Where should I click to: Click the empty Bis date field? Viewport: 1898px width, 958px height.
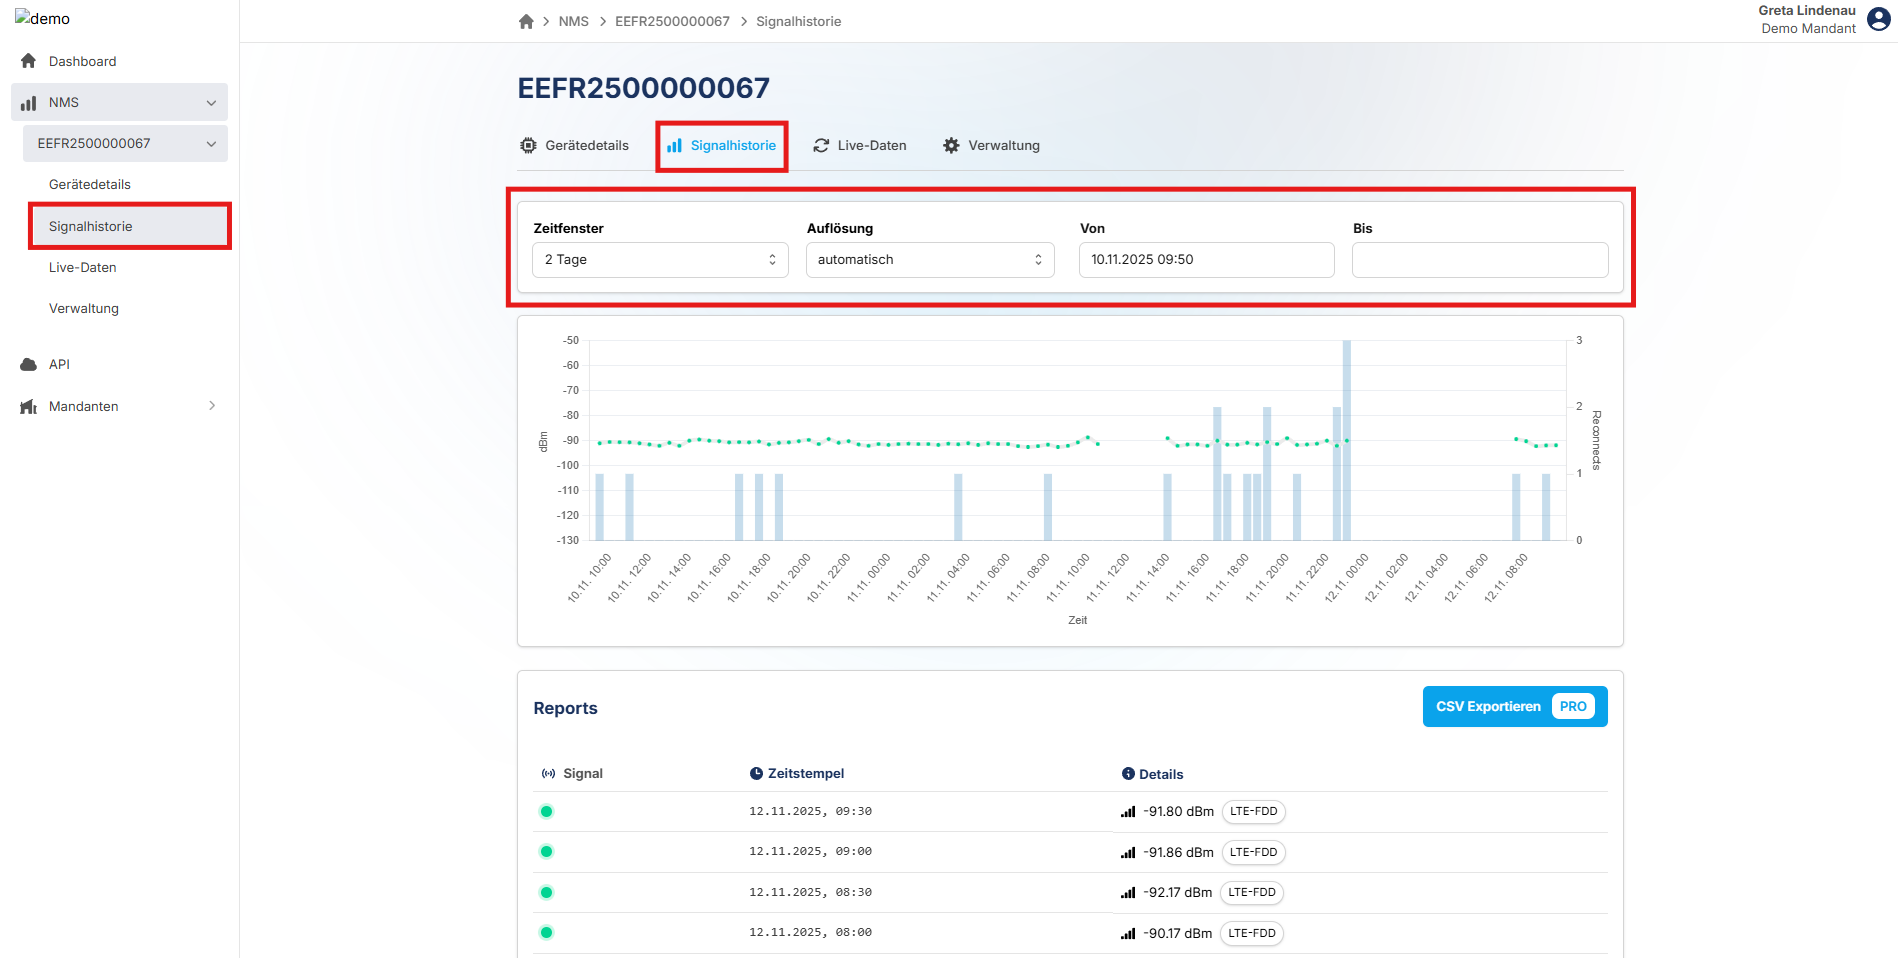(1479, 260)
